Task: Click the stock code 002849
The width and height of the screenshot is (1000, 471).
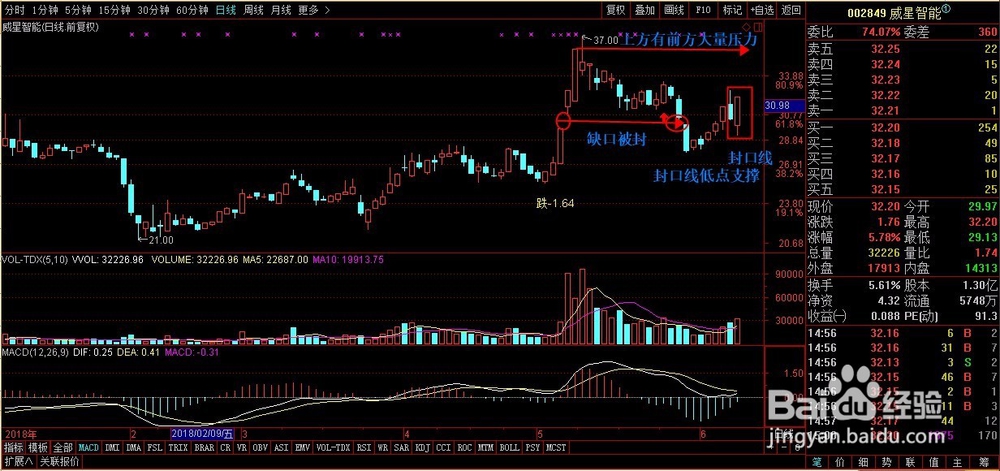Action: [869, 13]
